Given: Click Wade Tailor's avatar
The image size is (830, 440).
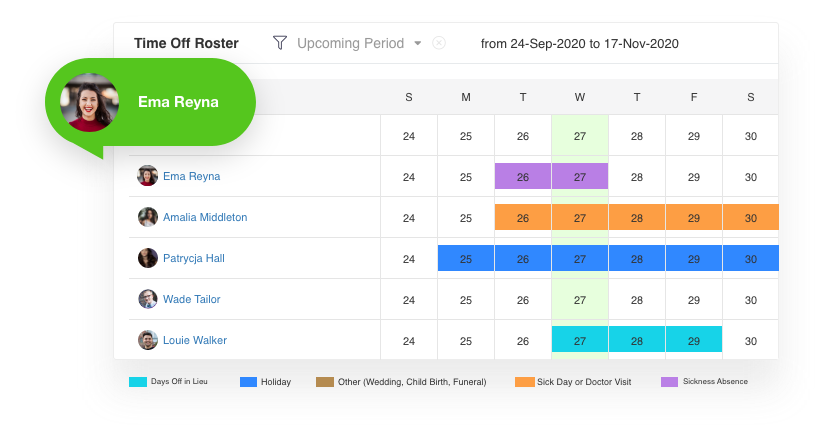Looking at the screenshot, I should pos(148,299).
